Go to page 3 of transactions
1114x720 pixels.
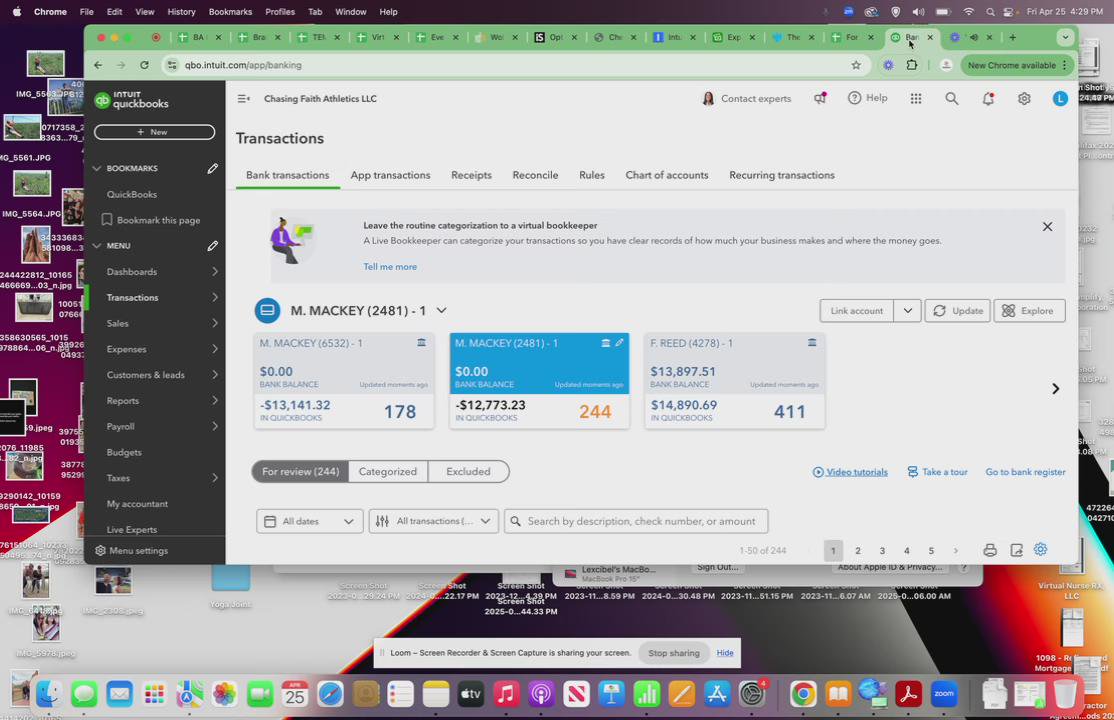(882, 551)
